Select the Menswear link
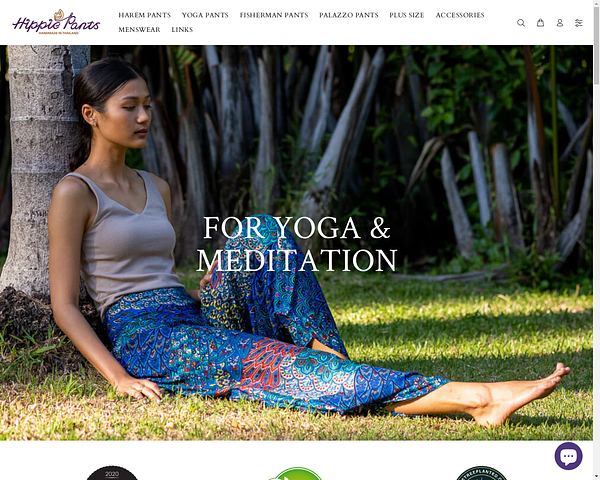The image size is (600, 480). coord(139,30)
